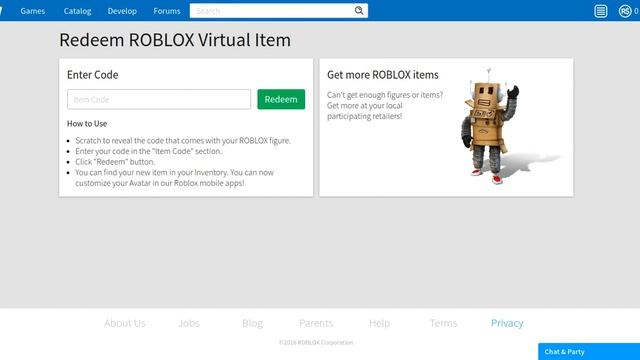
Task: Open the Catalog menu
Action: (77, 11)
